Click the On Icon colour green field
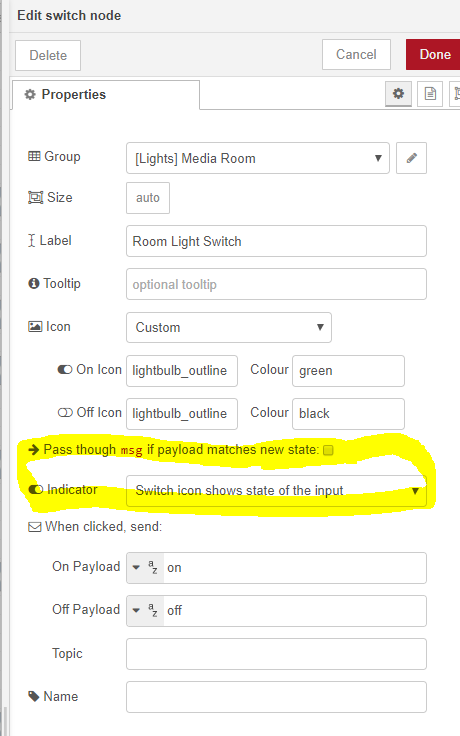This screenshot has height=736, width=460. tap(348, 371)
